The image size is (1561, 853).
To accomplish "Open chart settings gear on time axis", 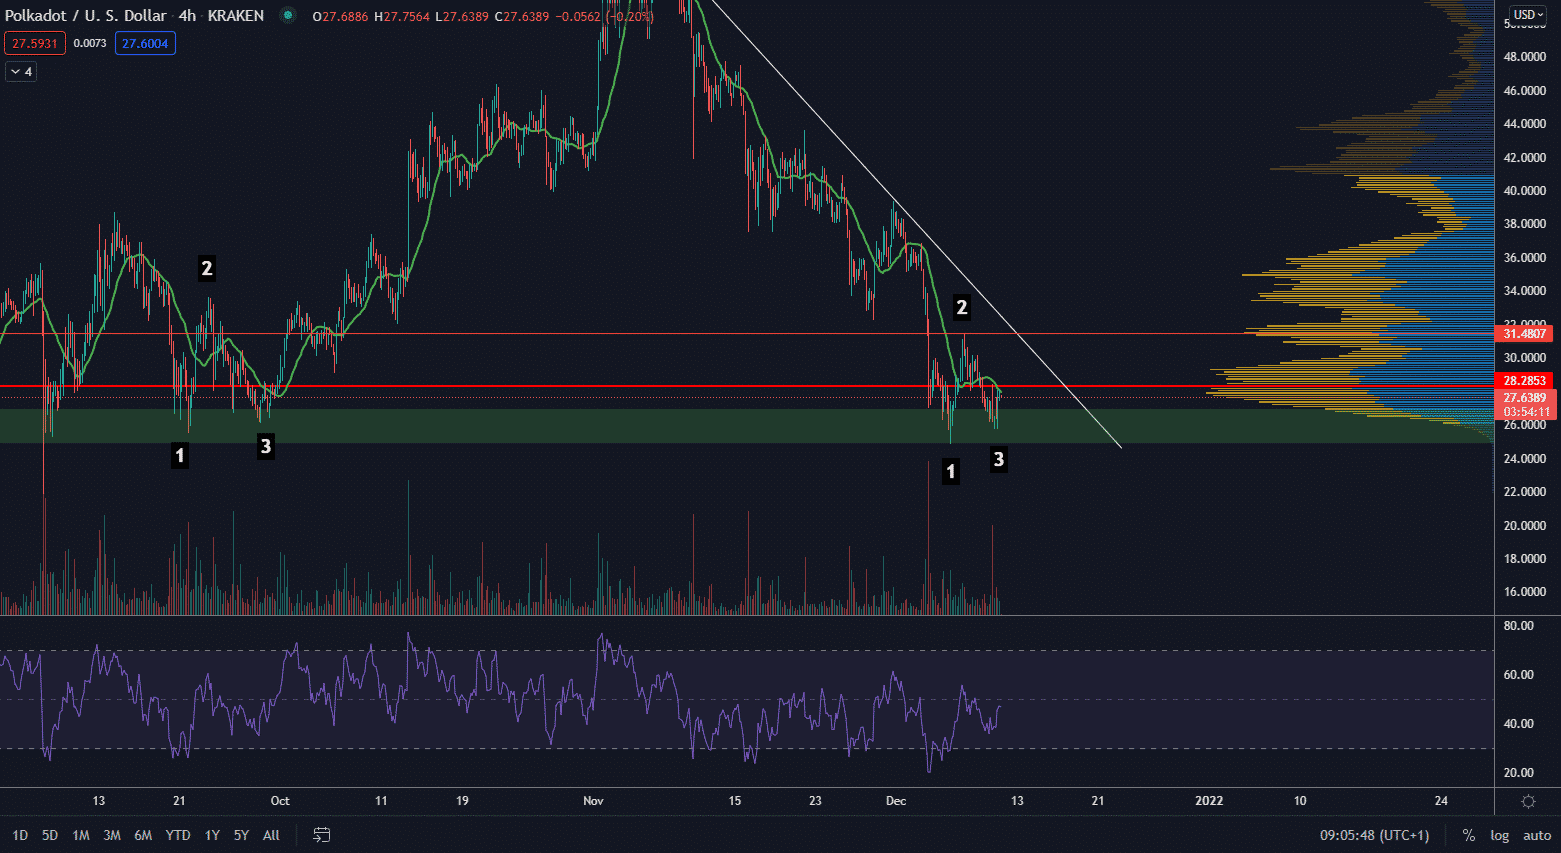I will coord(1528,801).
